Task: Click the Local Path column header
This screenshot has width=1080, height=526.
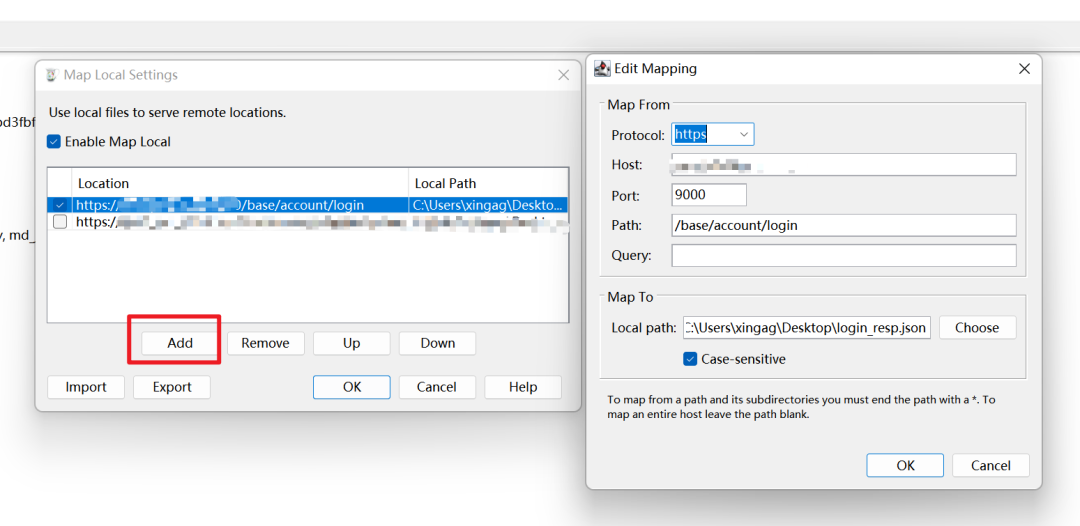Action: tap(488, 183)
